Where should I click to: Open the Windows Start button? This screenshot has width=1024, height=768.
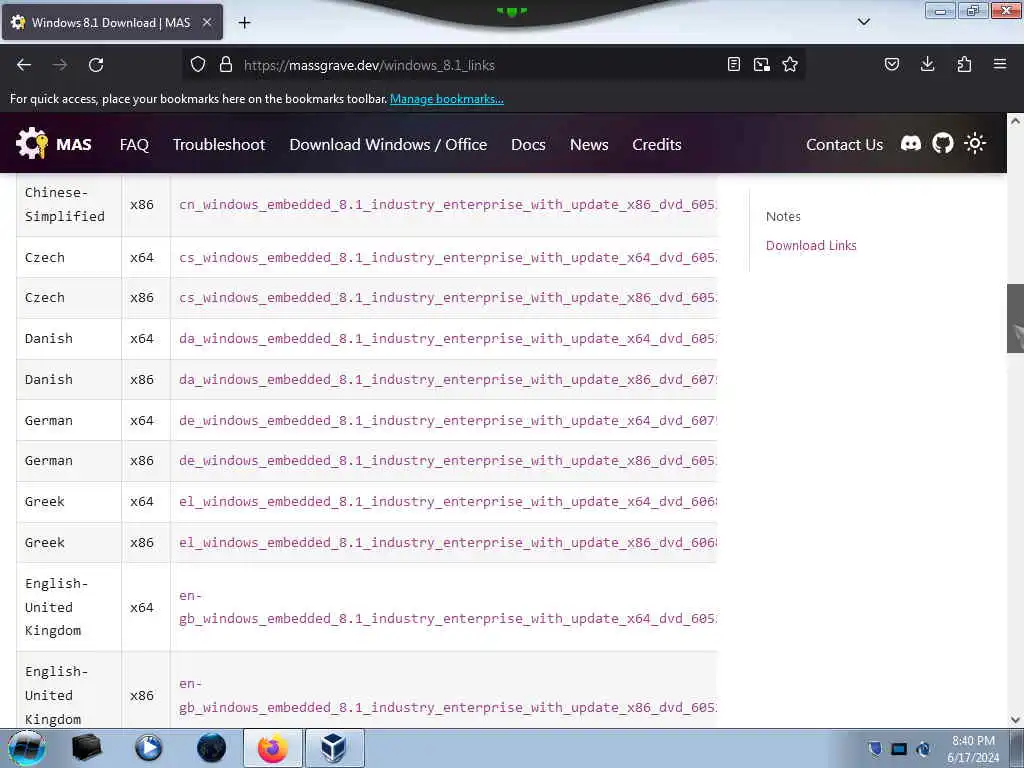(27, 748)
